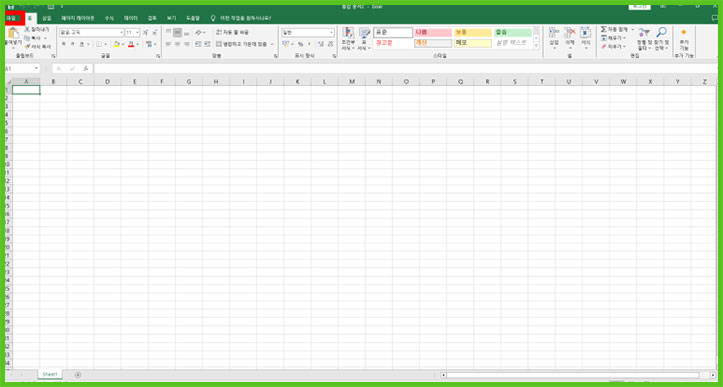Open Find and Select magnifier
The height and width of the screenshot is (387, 723).
click(x=661, y=39)
